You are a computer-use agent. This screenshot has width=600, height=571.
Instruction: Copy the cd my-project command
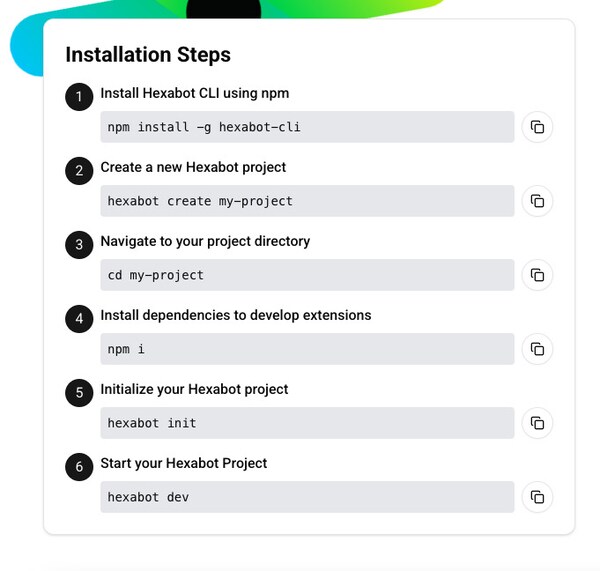tap(537, 275)
